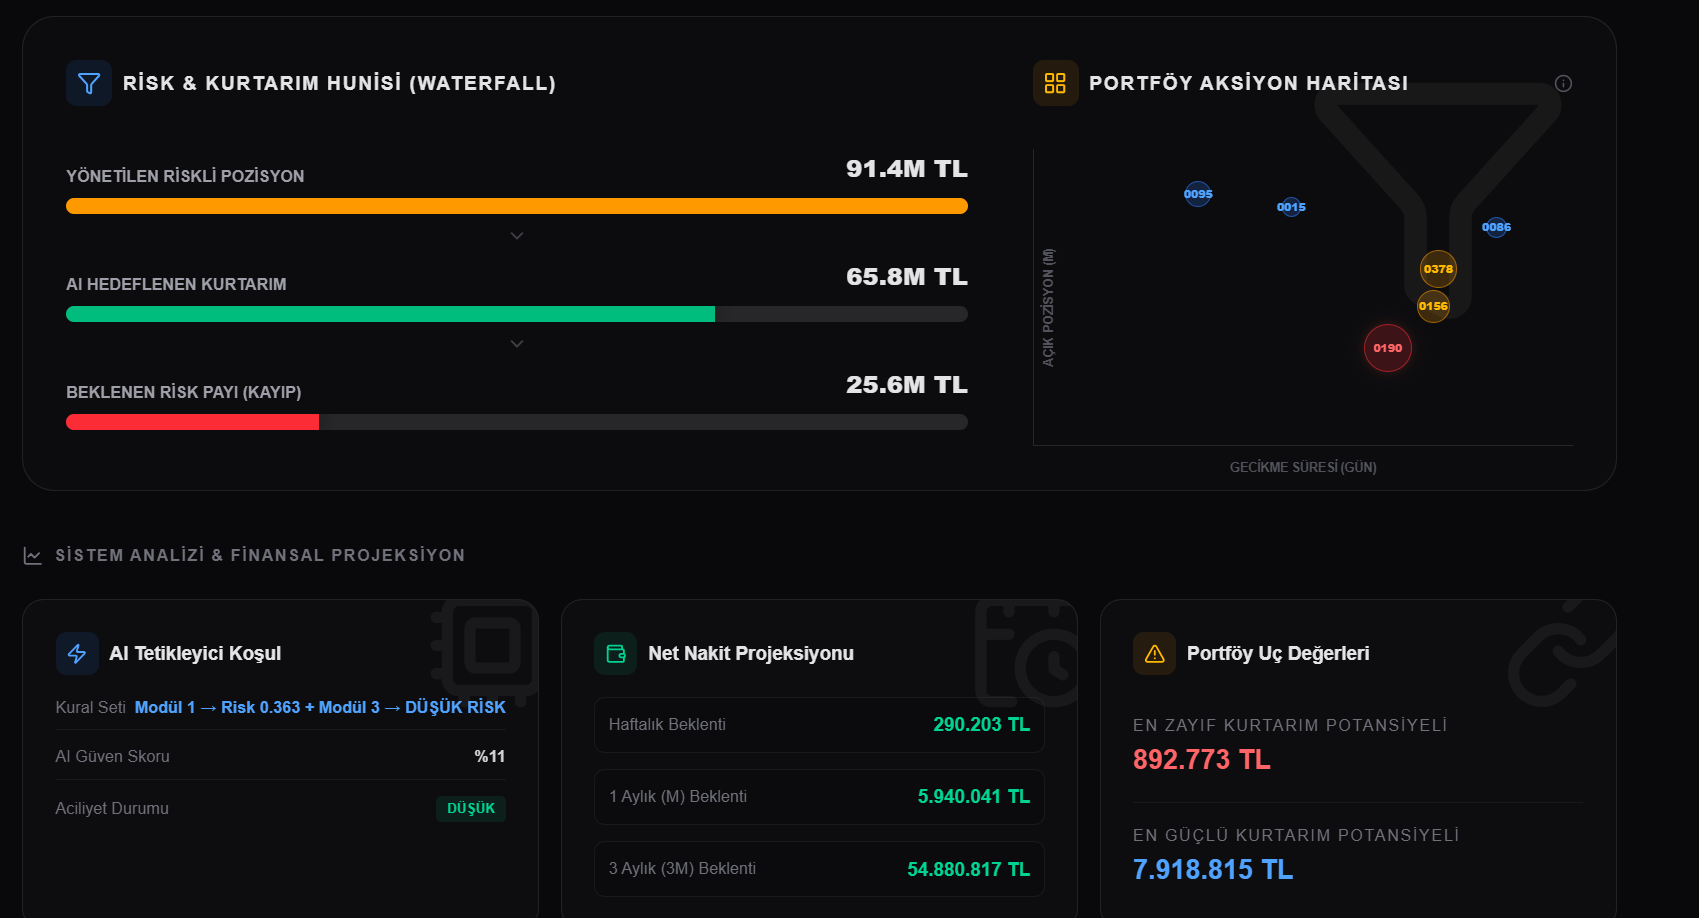Screen dimensions: 1699x918
Task: Expand the chevron below Yönetilen Riskli Pozisyon bar
Action: [x=517, y=236]
